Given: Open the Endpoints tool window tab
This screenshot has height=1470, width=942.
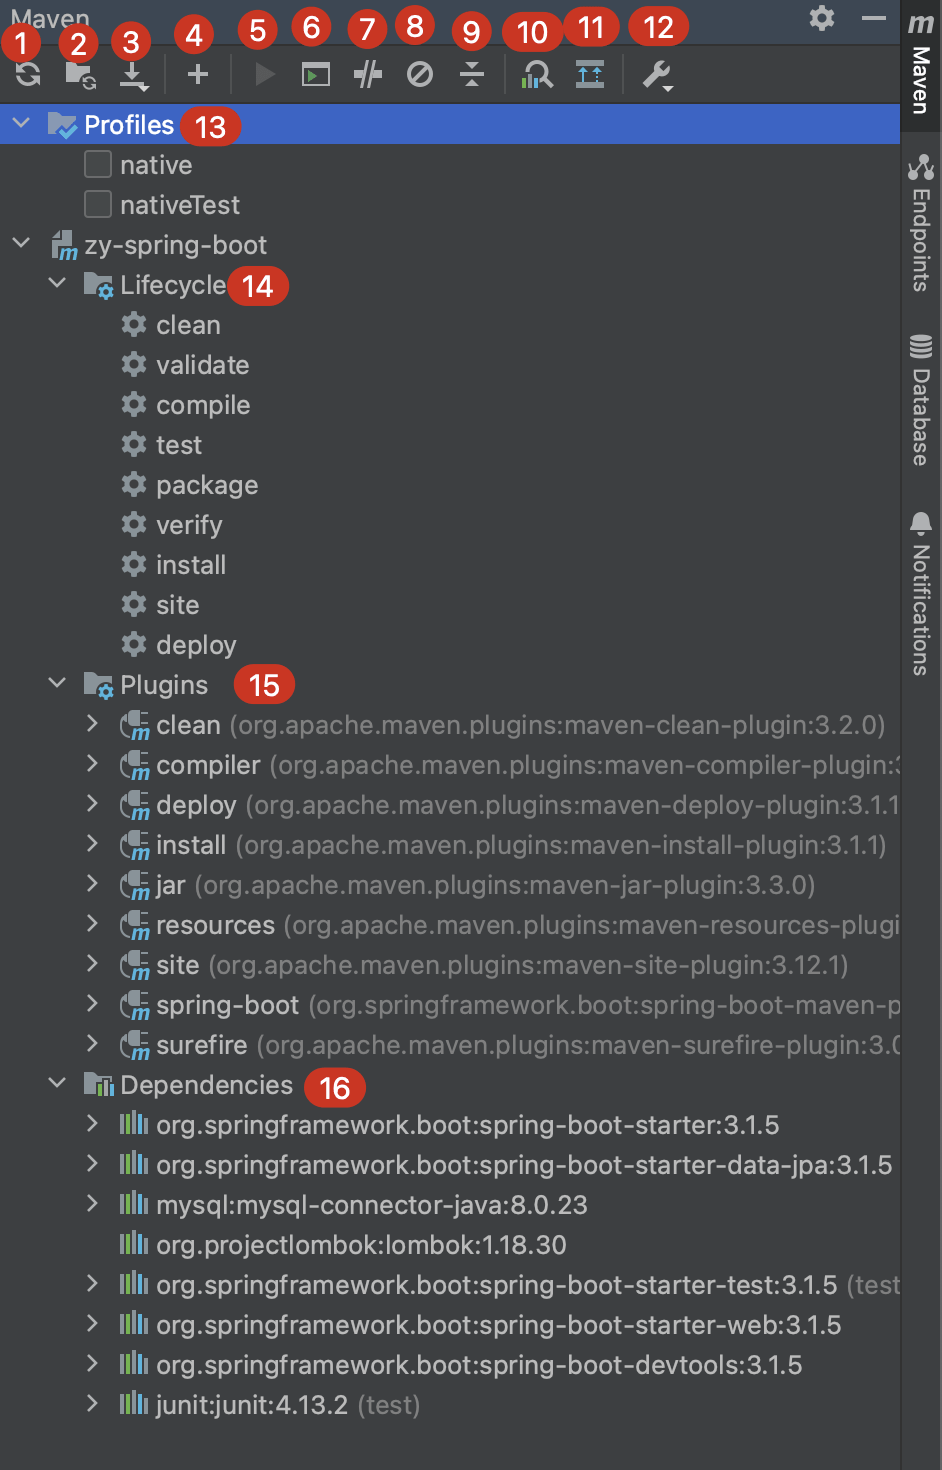Looking at the screenshot, I should click(x=921, y=222).
